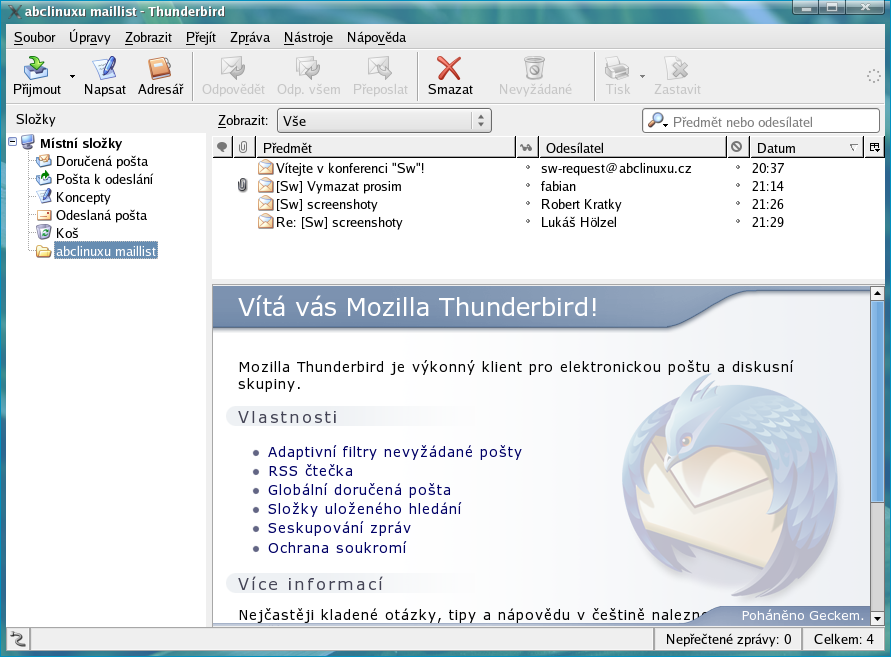The height and width of the screenshot is (657, 891).
Task: Sort by the read-status glasses column header
Action: (526, 148)
